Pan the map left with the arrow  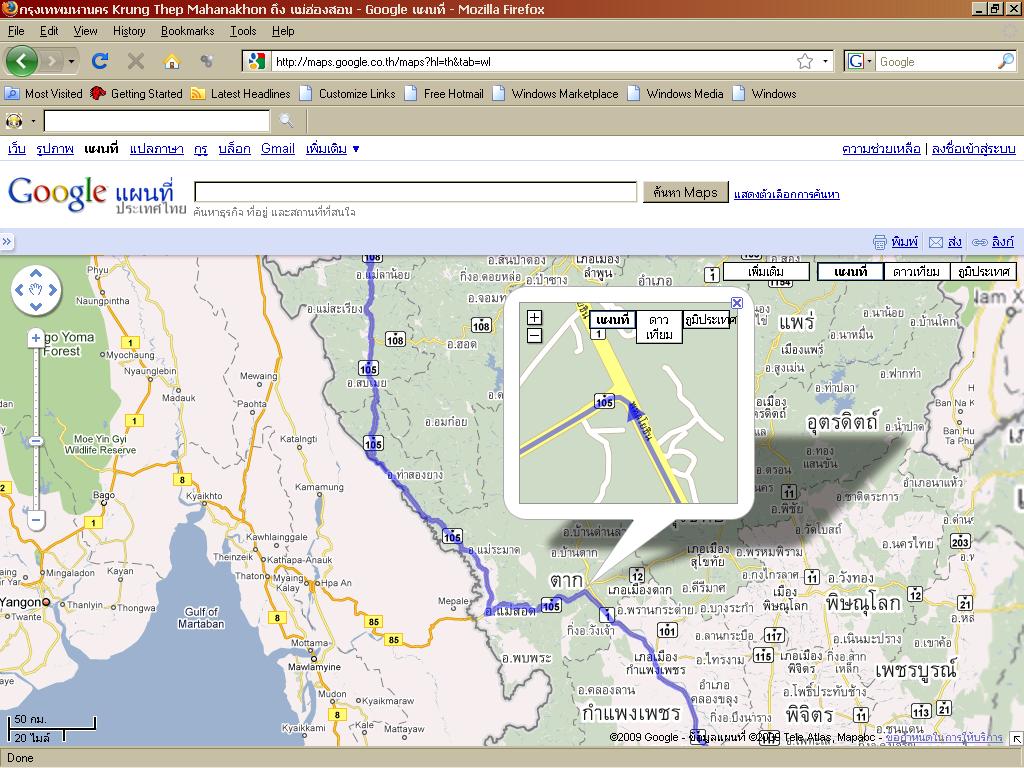(19, 290)
